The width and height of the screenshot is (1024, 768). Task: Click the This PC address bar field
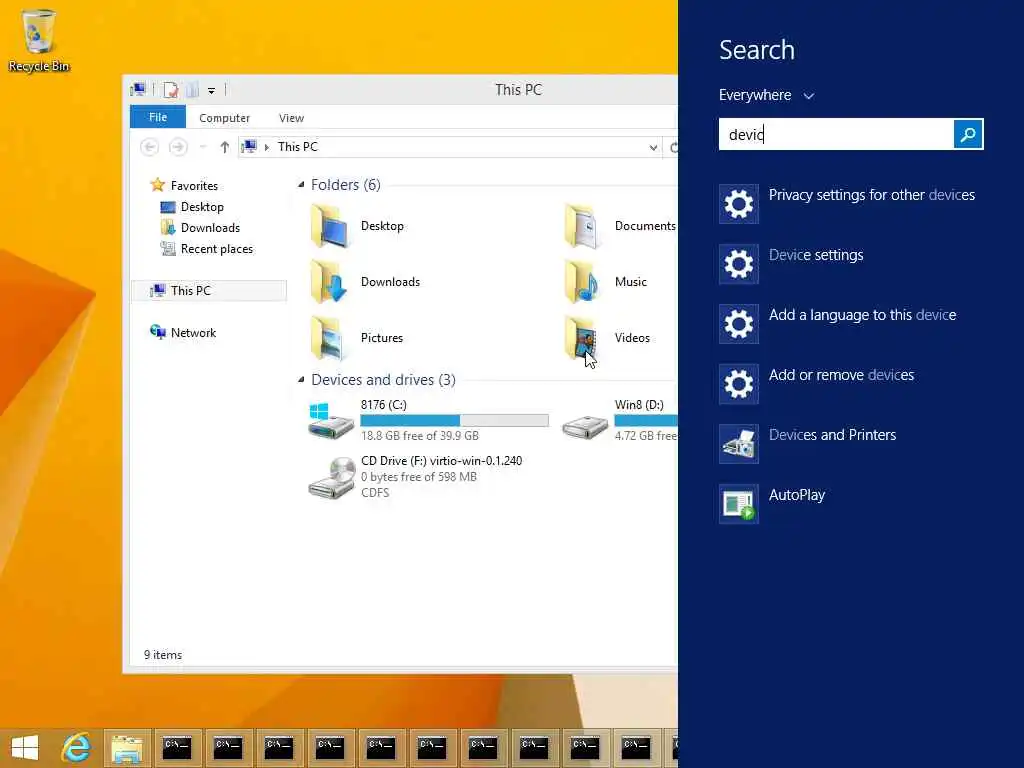450,147
